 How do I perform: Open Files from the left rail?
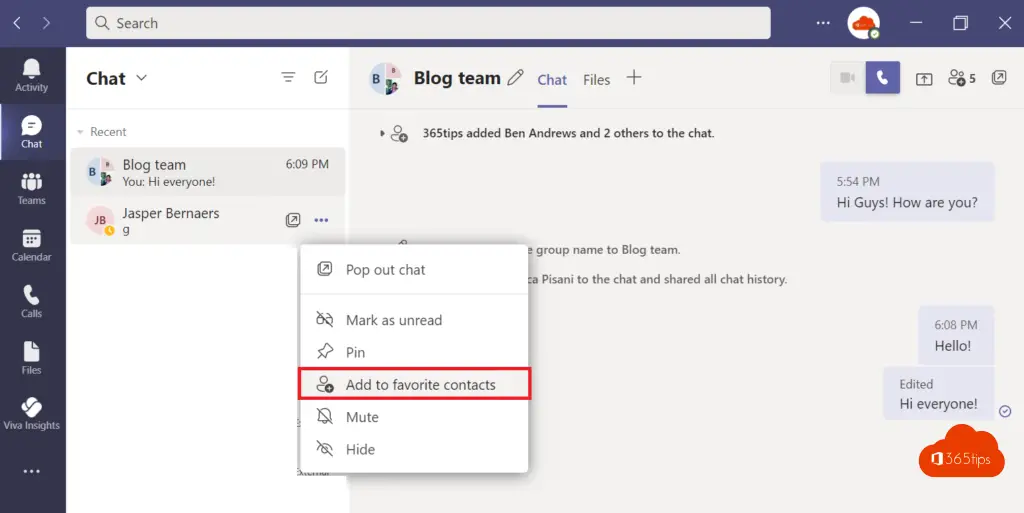31,358
